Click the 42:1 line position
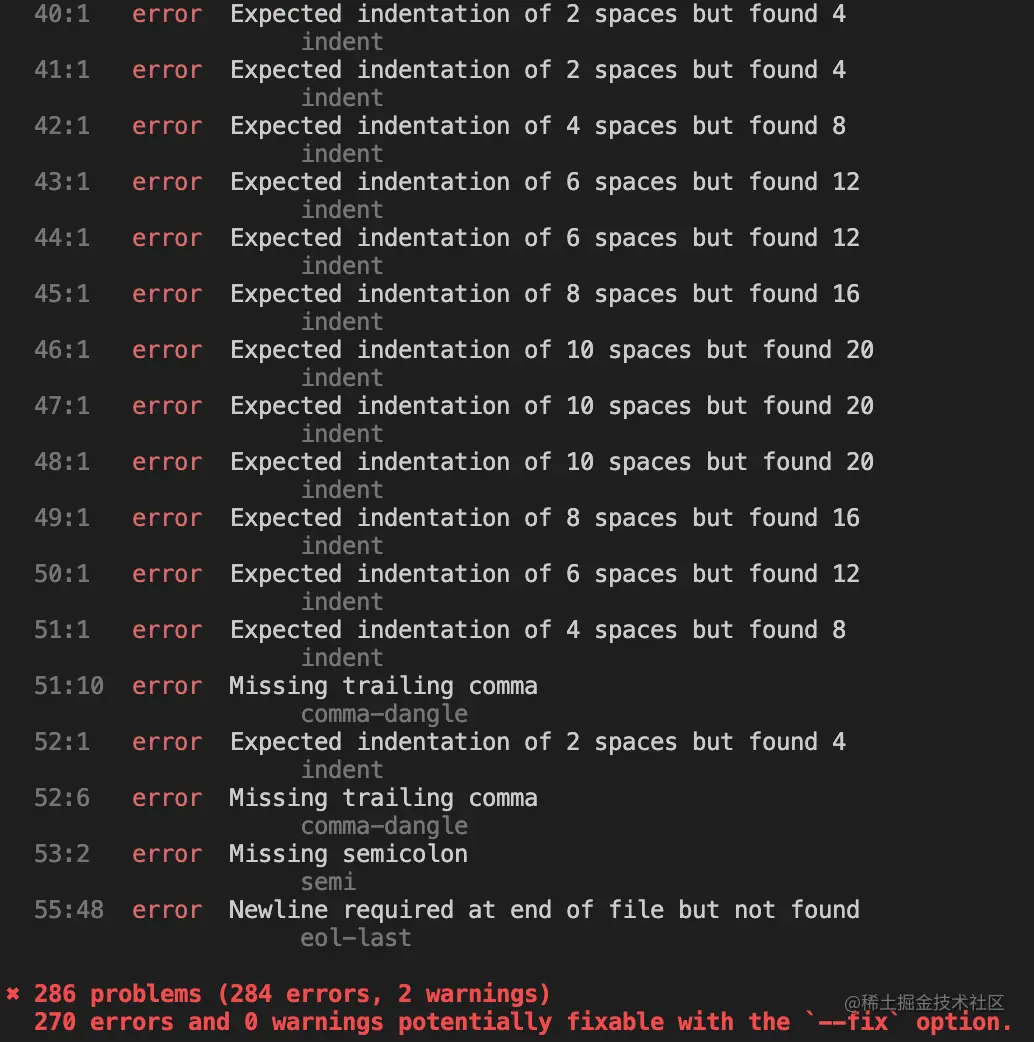This screenshot has height=1042, width=1034. coord(62,127)
